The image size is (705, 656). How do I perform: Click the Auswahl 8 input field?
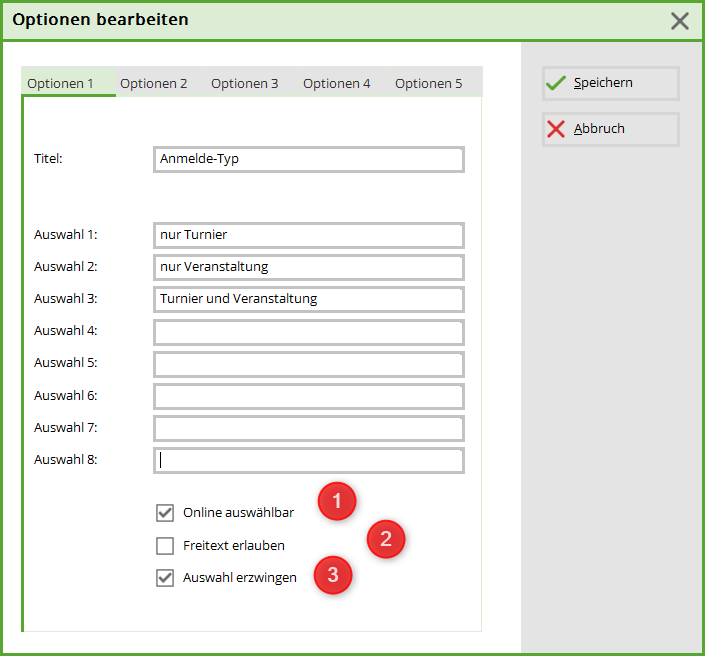[x=309, y=460]
